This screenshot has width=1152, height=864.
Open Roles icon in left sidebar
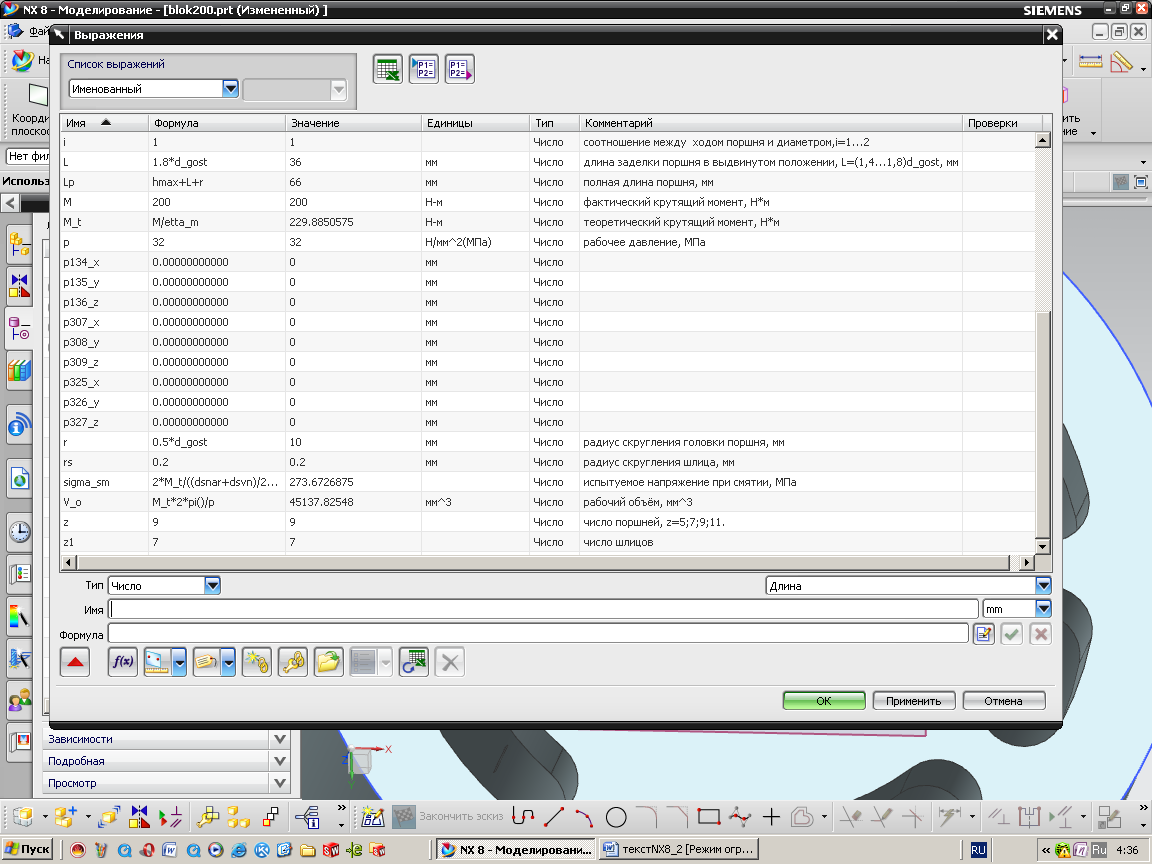pyautogui.click(x=20, y=701)
